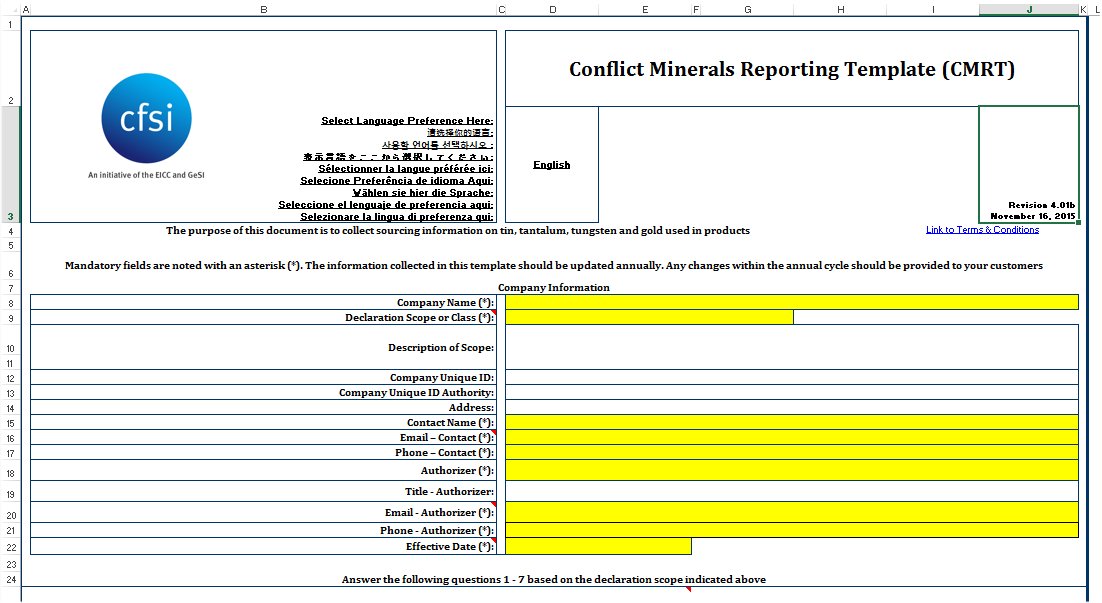Viewport: 1102px width, 603px height.
Task: Select the Company Unique ID Authority field
Action: click(x=791, y=393)
